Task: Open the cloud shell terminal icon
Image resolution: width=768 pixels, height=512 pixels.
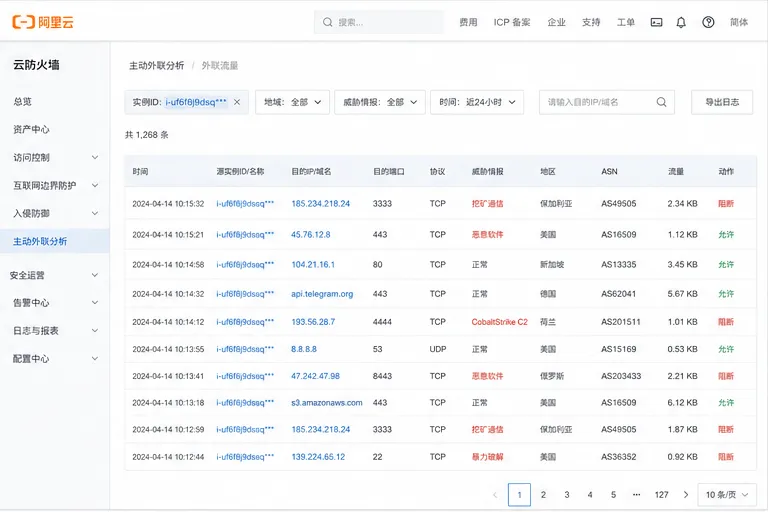Action: point(656,22)
